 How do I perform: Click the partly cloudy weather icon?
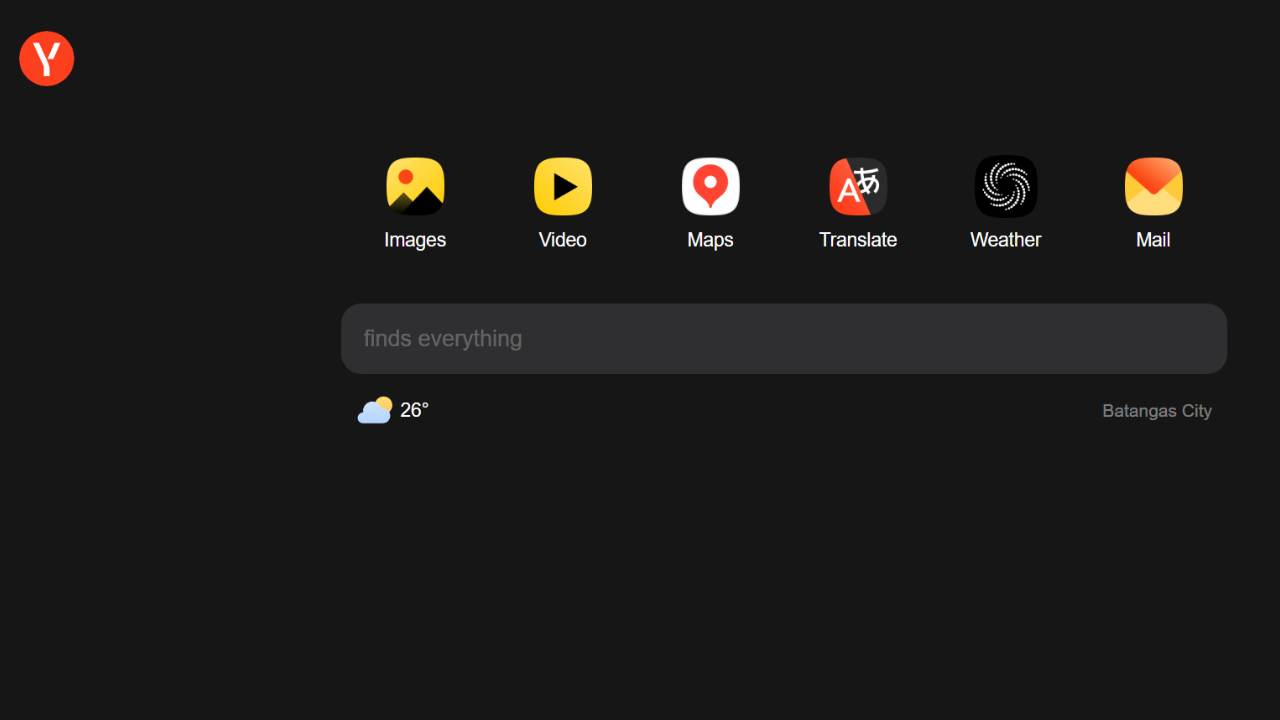point(375,410)
